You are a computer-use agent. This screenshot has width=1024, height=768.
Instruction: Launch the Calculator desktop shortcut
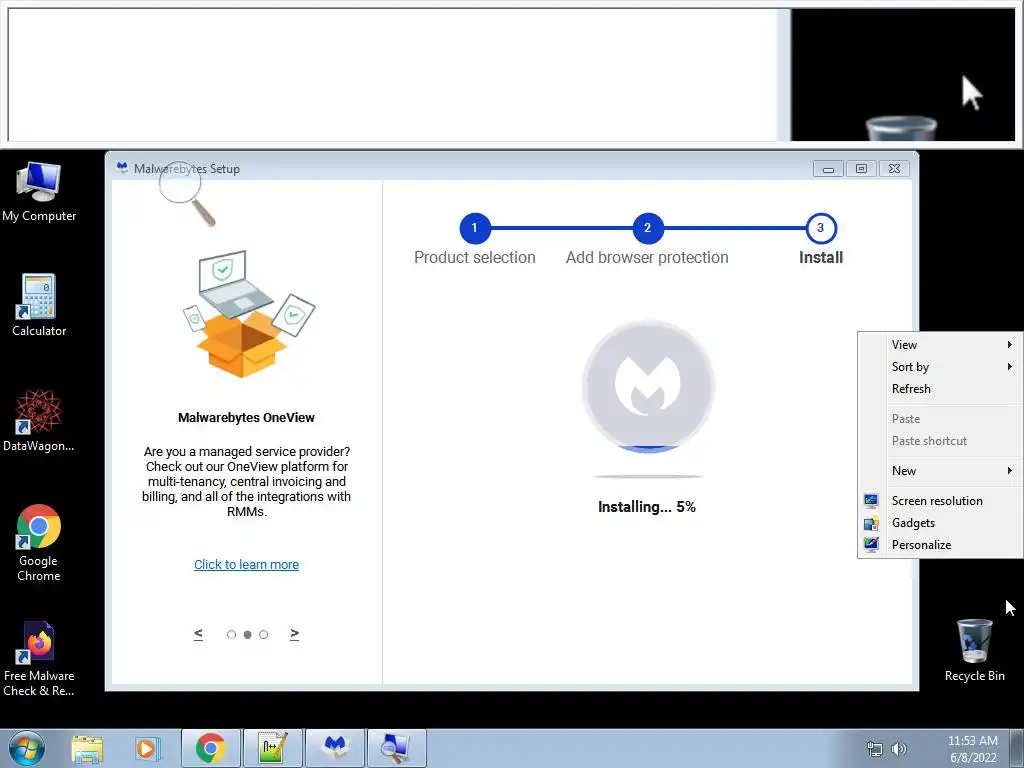[x=39, y=304]
